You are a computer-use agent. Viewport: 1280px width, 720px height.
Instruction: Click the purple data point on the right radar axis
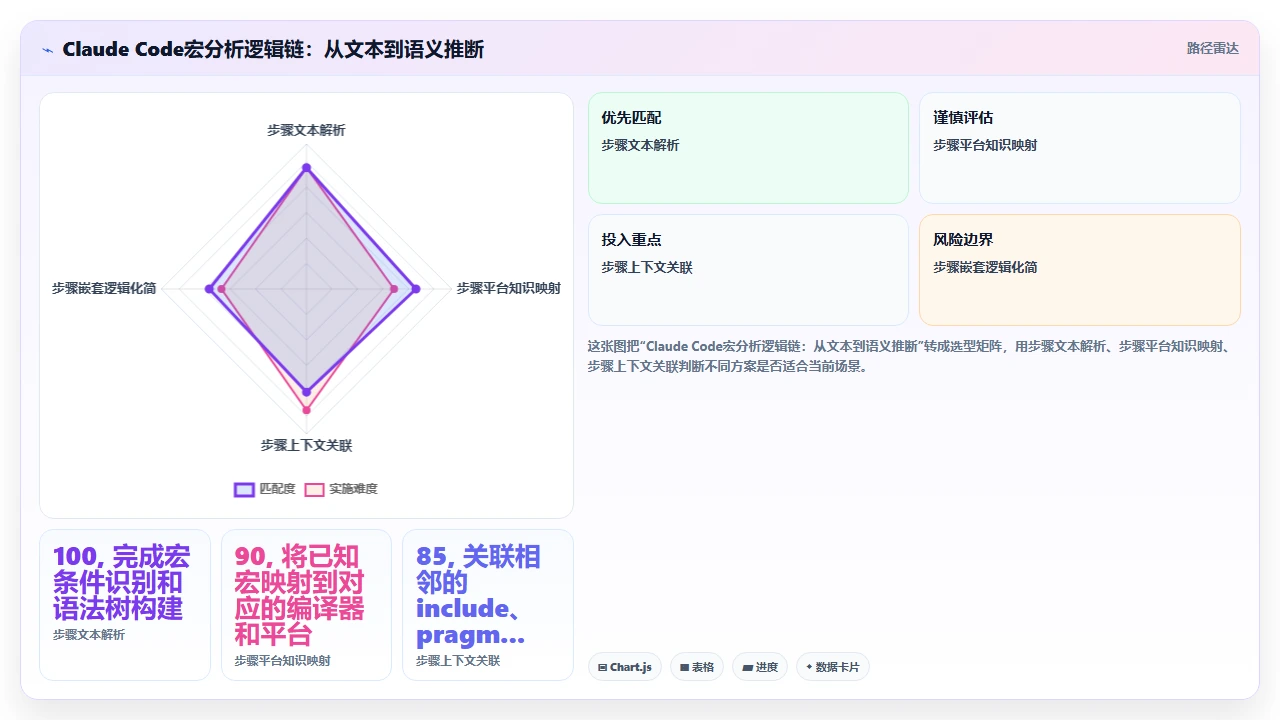[416, 289]
